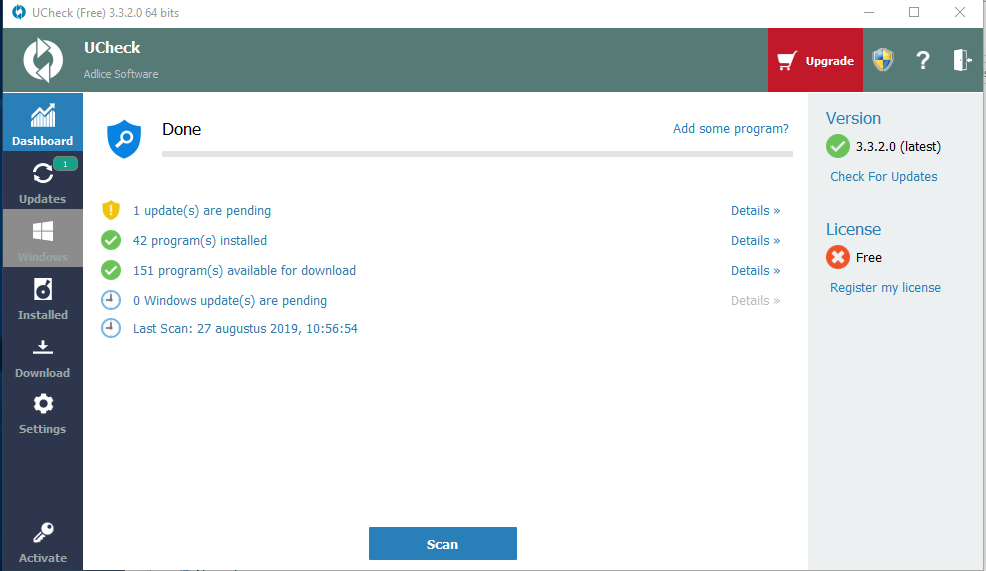Click '0 Windows update(s) are pending' text

[230, 301]
